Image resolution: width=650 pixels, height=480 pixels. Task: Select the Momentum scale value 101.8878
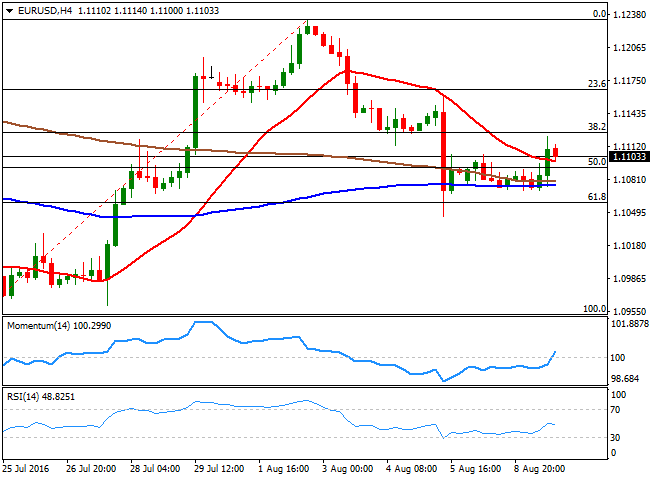coord(630,324)
